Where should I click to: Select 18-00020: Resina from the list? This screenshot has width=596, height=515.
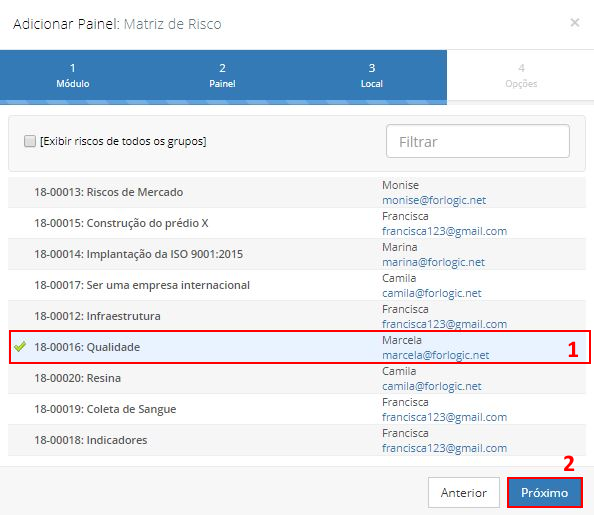click(297, 378)
